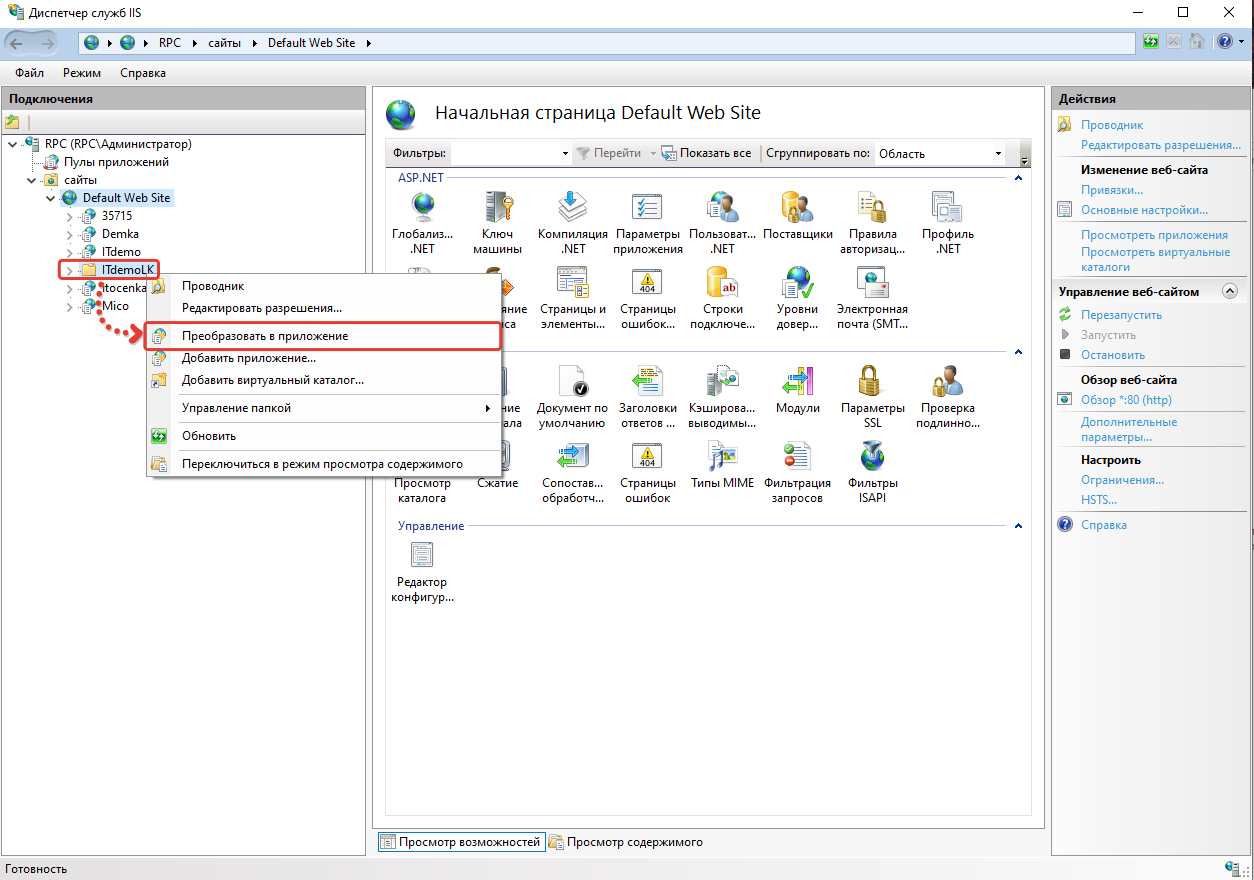The height and width of the screenshot is (880, 1254).
Task: Click the Основные настройки link
Action: click(x=1144, y=210)
